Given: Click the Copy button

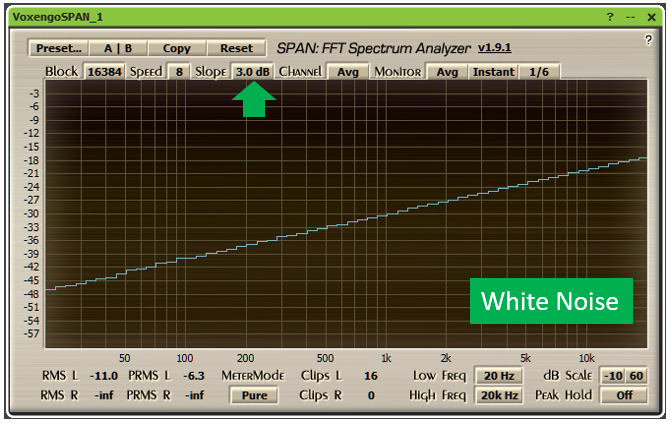Looking at the screenshot, I should [x=177, y=48].
